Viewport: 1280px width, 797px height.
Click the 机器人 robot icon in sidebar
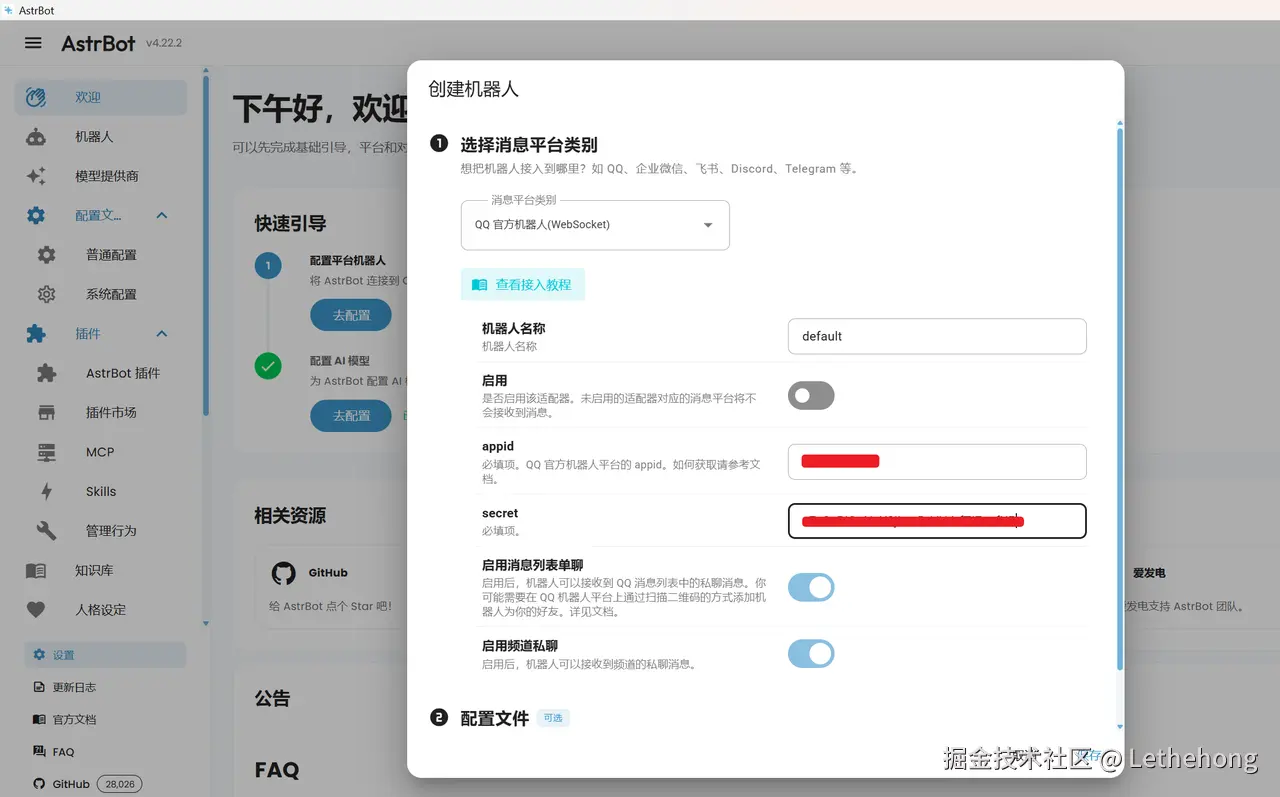coord(36,137)
